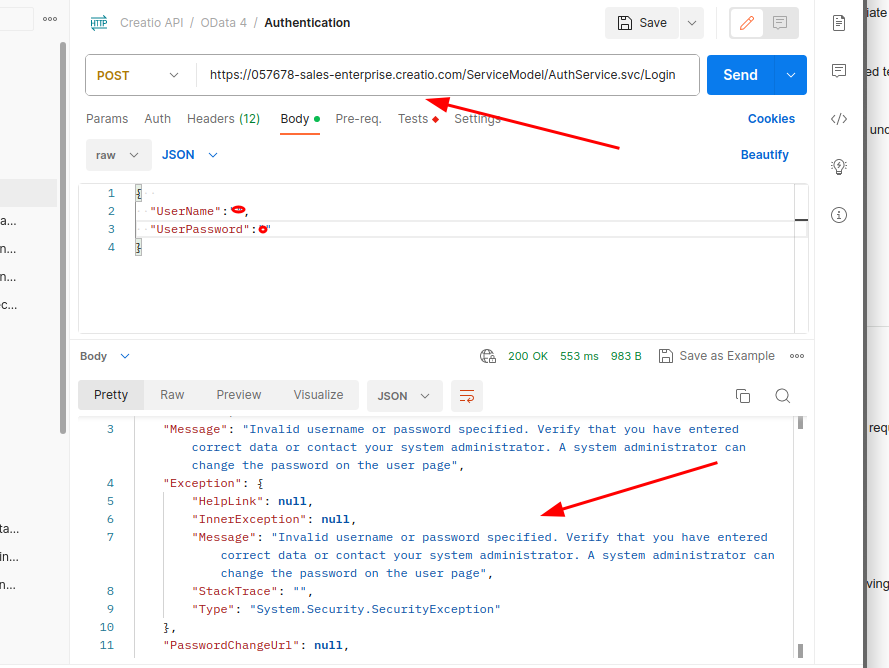Open the Save options dropdown arrow
Screen dimensions: 889x668
click(x=692, y=23)
